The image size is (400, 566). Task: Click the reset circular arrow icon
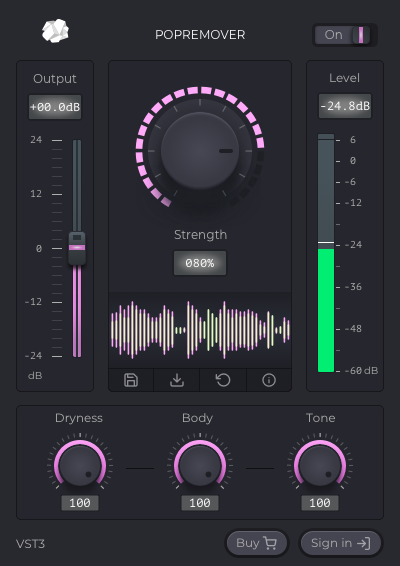tap(223, 380)
